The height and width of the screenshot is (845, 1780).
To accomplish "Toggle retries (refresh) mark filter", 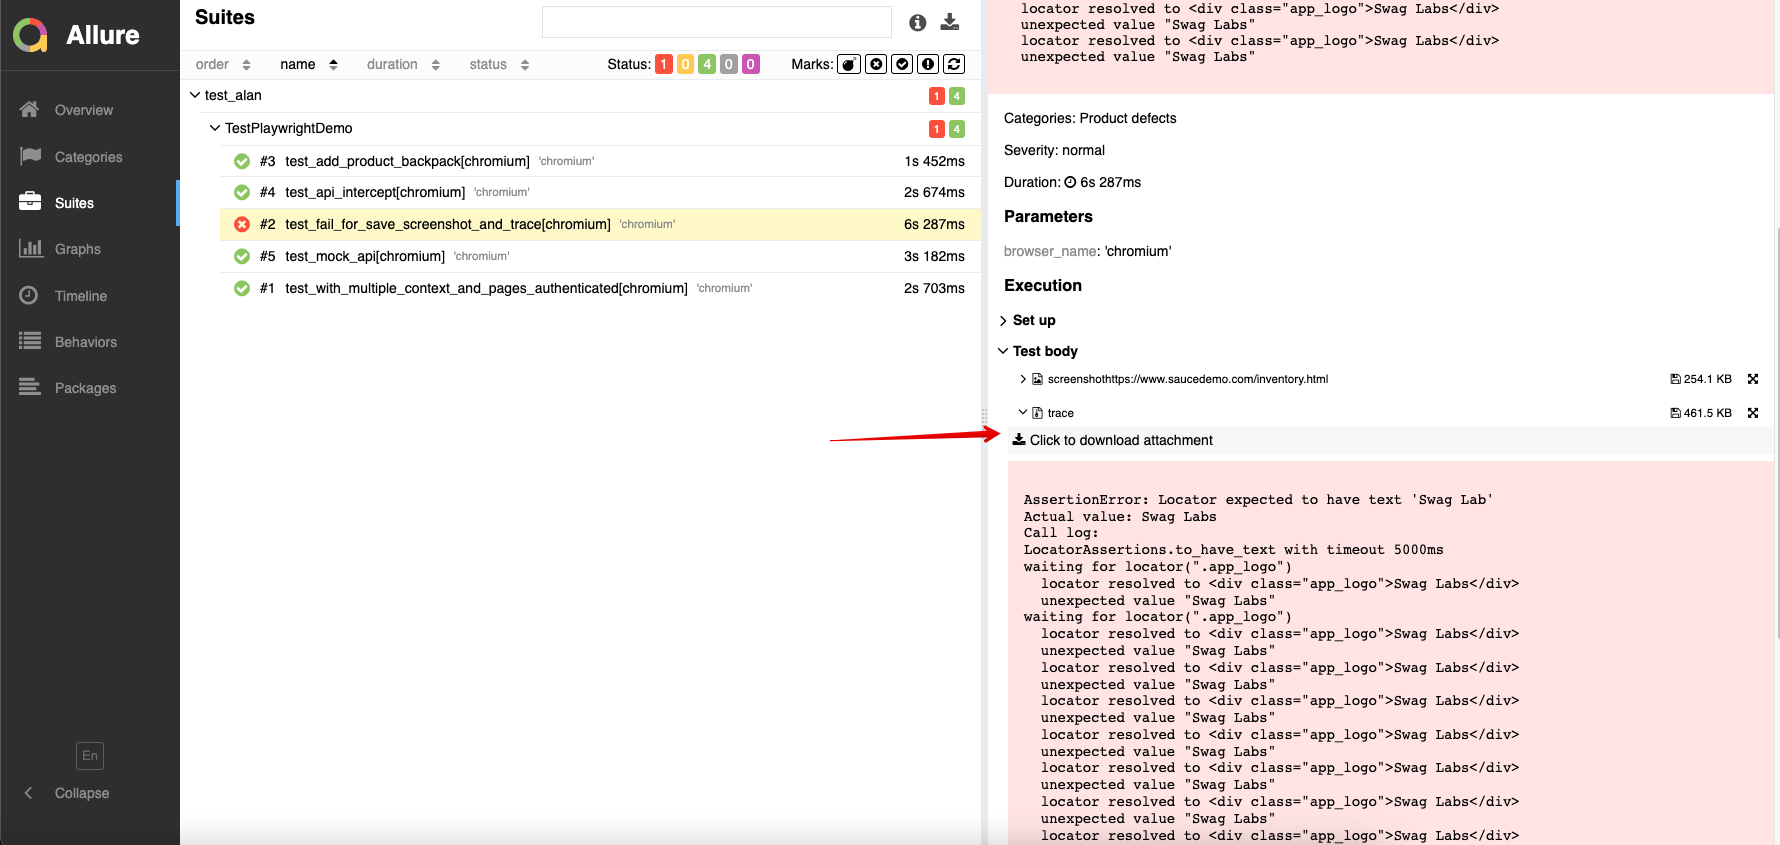I will coord(954,64).
